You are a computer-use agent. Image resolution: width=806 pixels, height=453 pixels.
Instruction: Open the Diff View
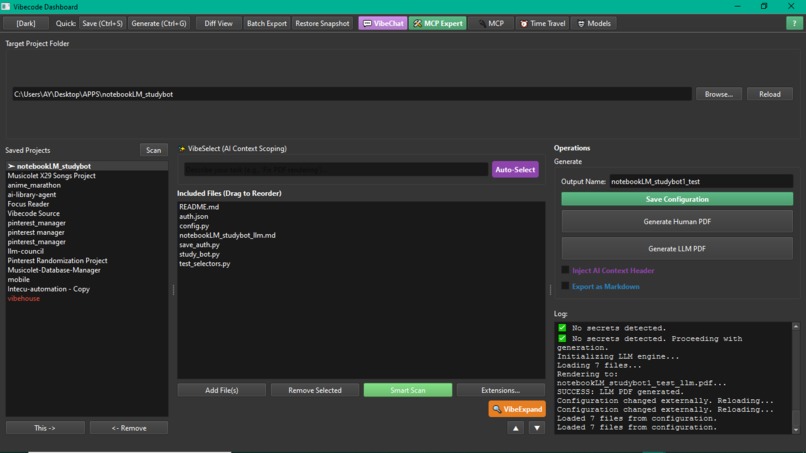click(218, 24)
